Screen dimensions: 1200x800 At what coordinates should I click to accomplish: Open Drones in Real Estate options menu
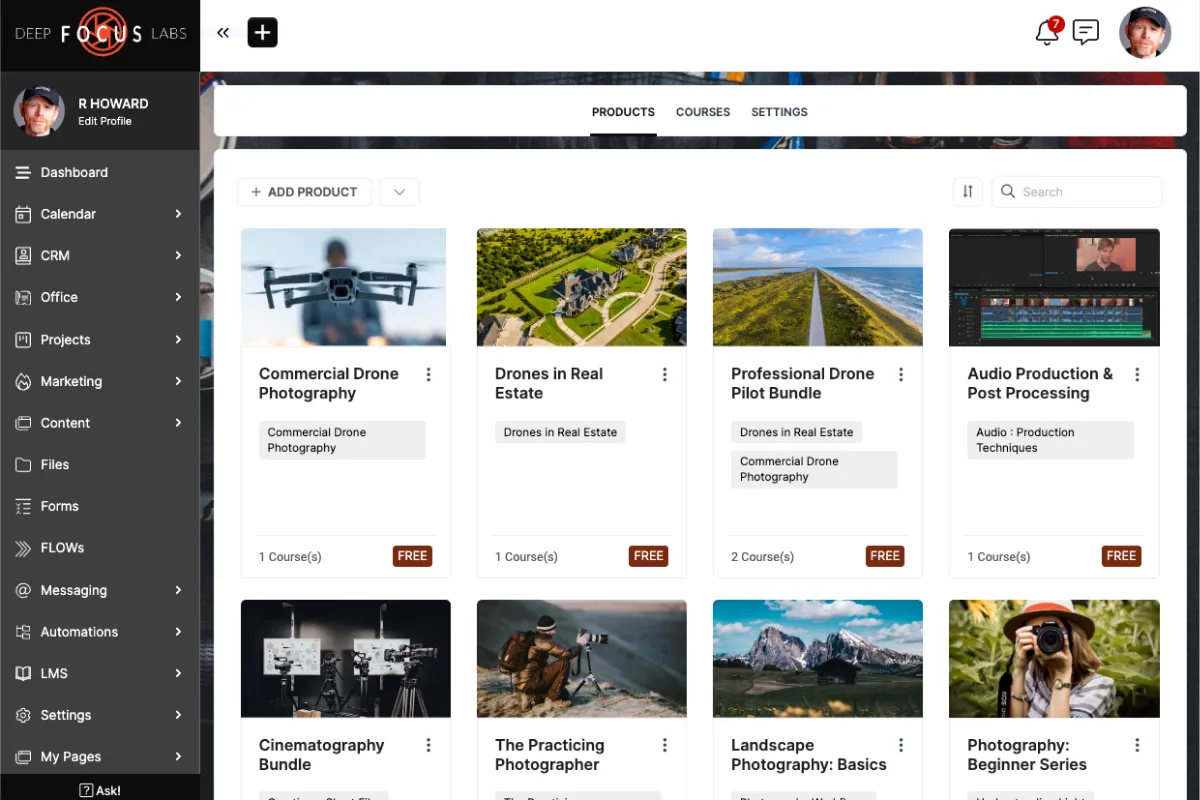664,374
